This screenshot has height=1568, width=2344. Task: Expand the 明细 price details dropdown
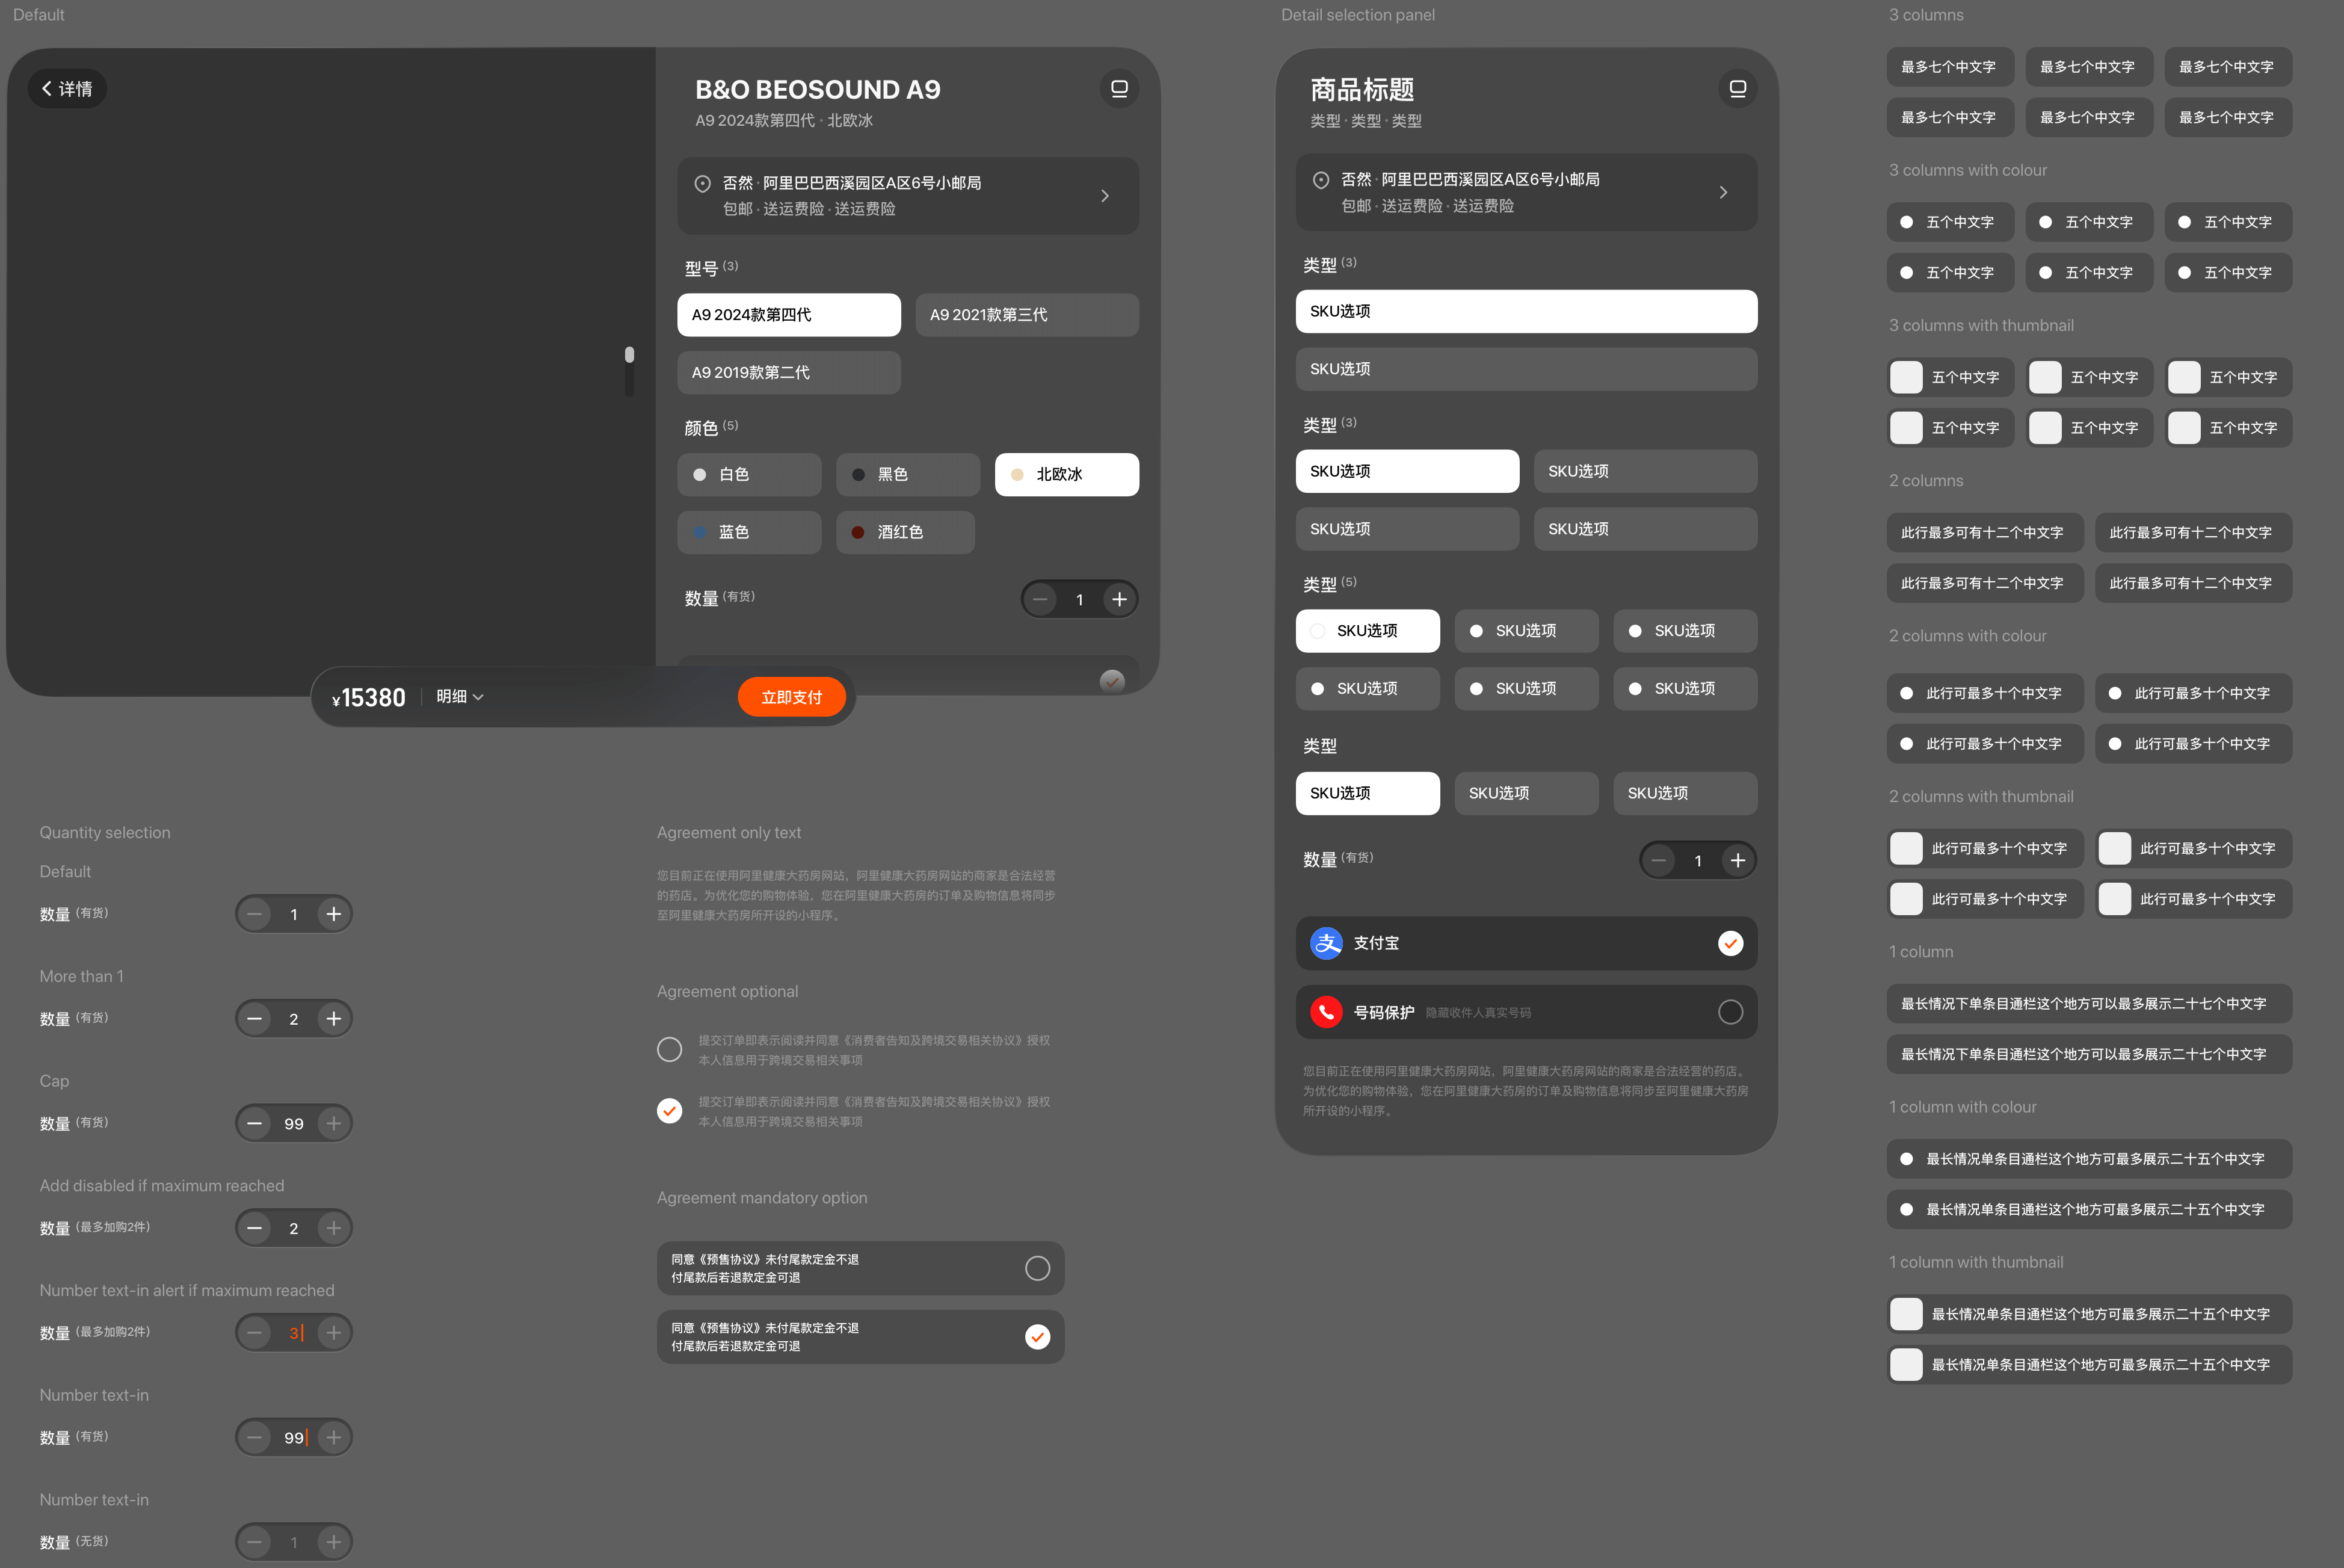click(x=460, y=697)
